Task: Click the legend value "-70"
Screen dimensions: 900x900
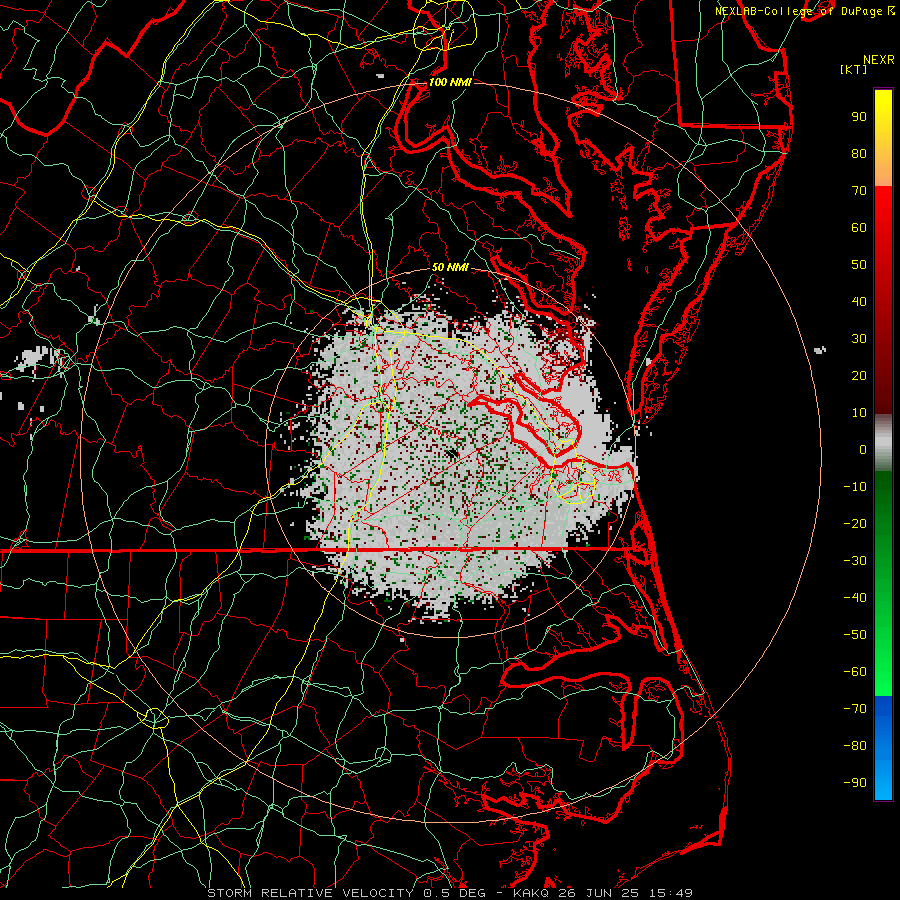Action: click(x=855, y=709)
